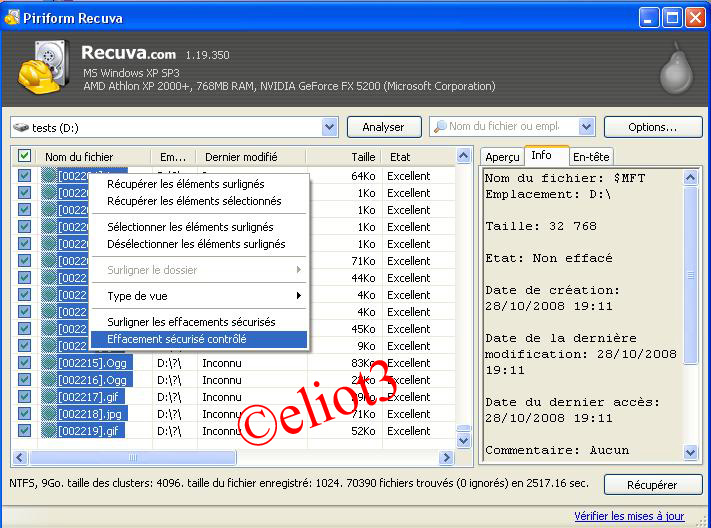This screenshot has height=528, width=711.
Task: Expand the Type de vue submenu
Action: pos(200,296)
